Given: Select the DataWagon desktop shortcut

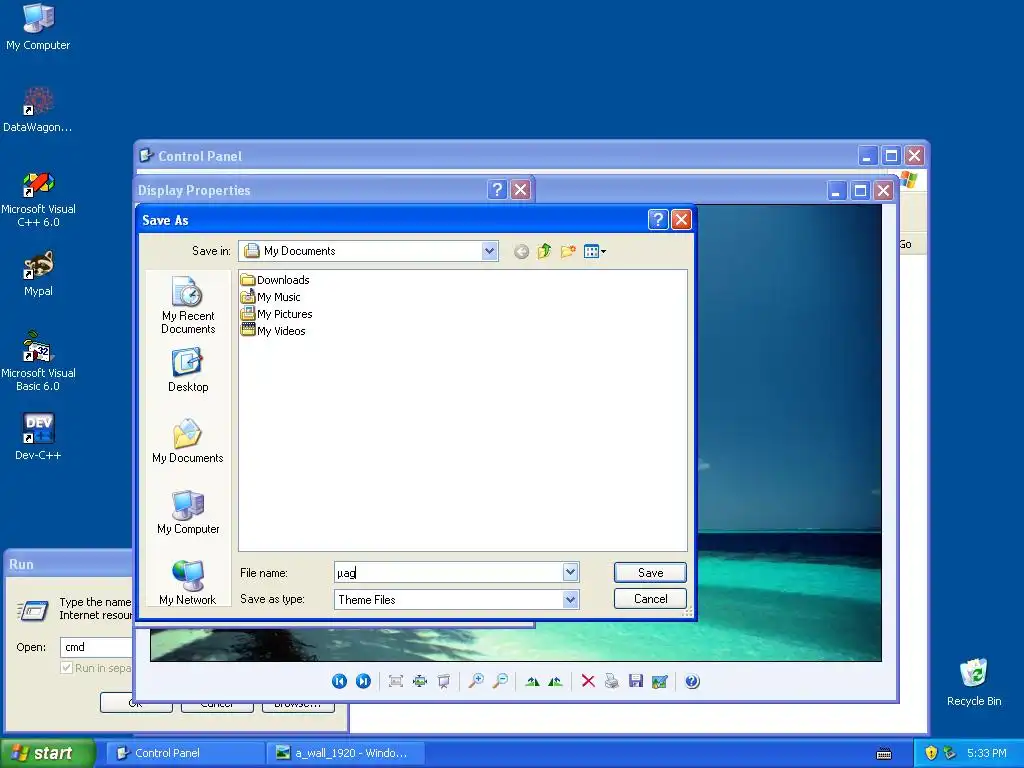Looking at the screenshot, I should tap(38, 109).
